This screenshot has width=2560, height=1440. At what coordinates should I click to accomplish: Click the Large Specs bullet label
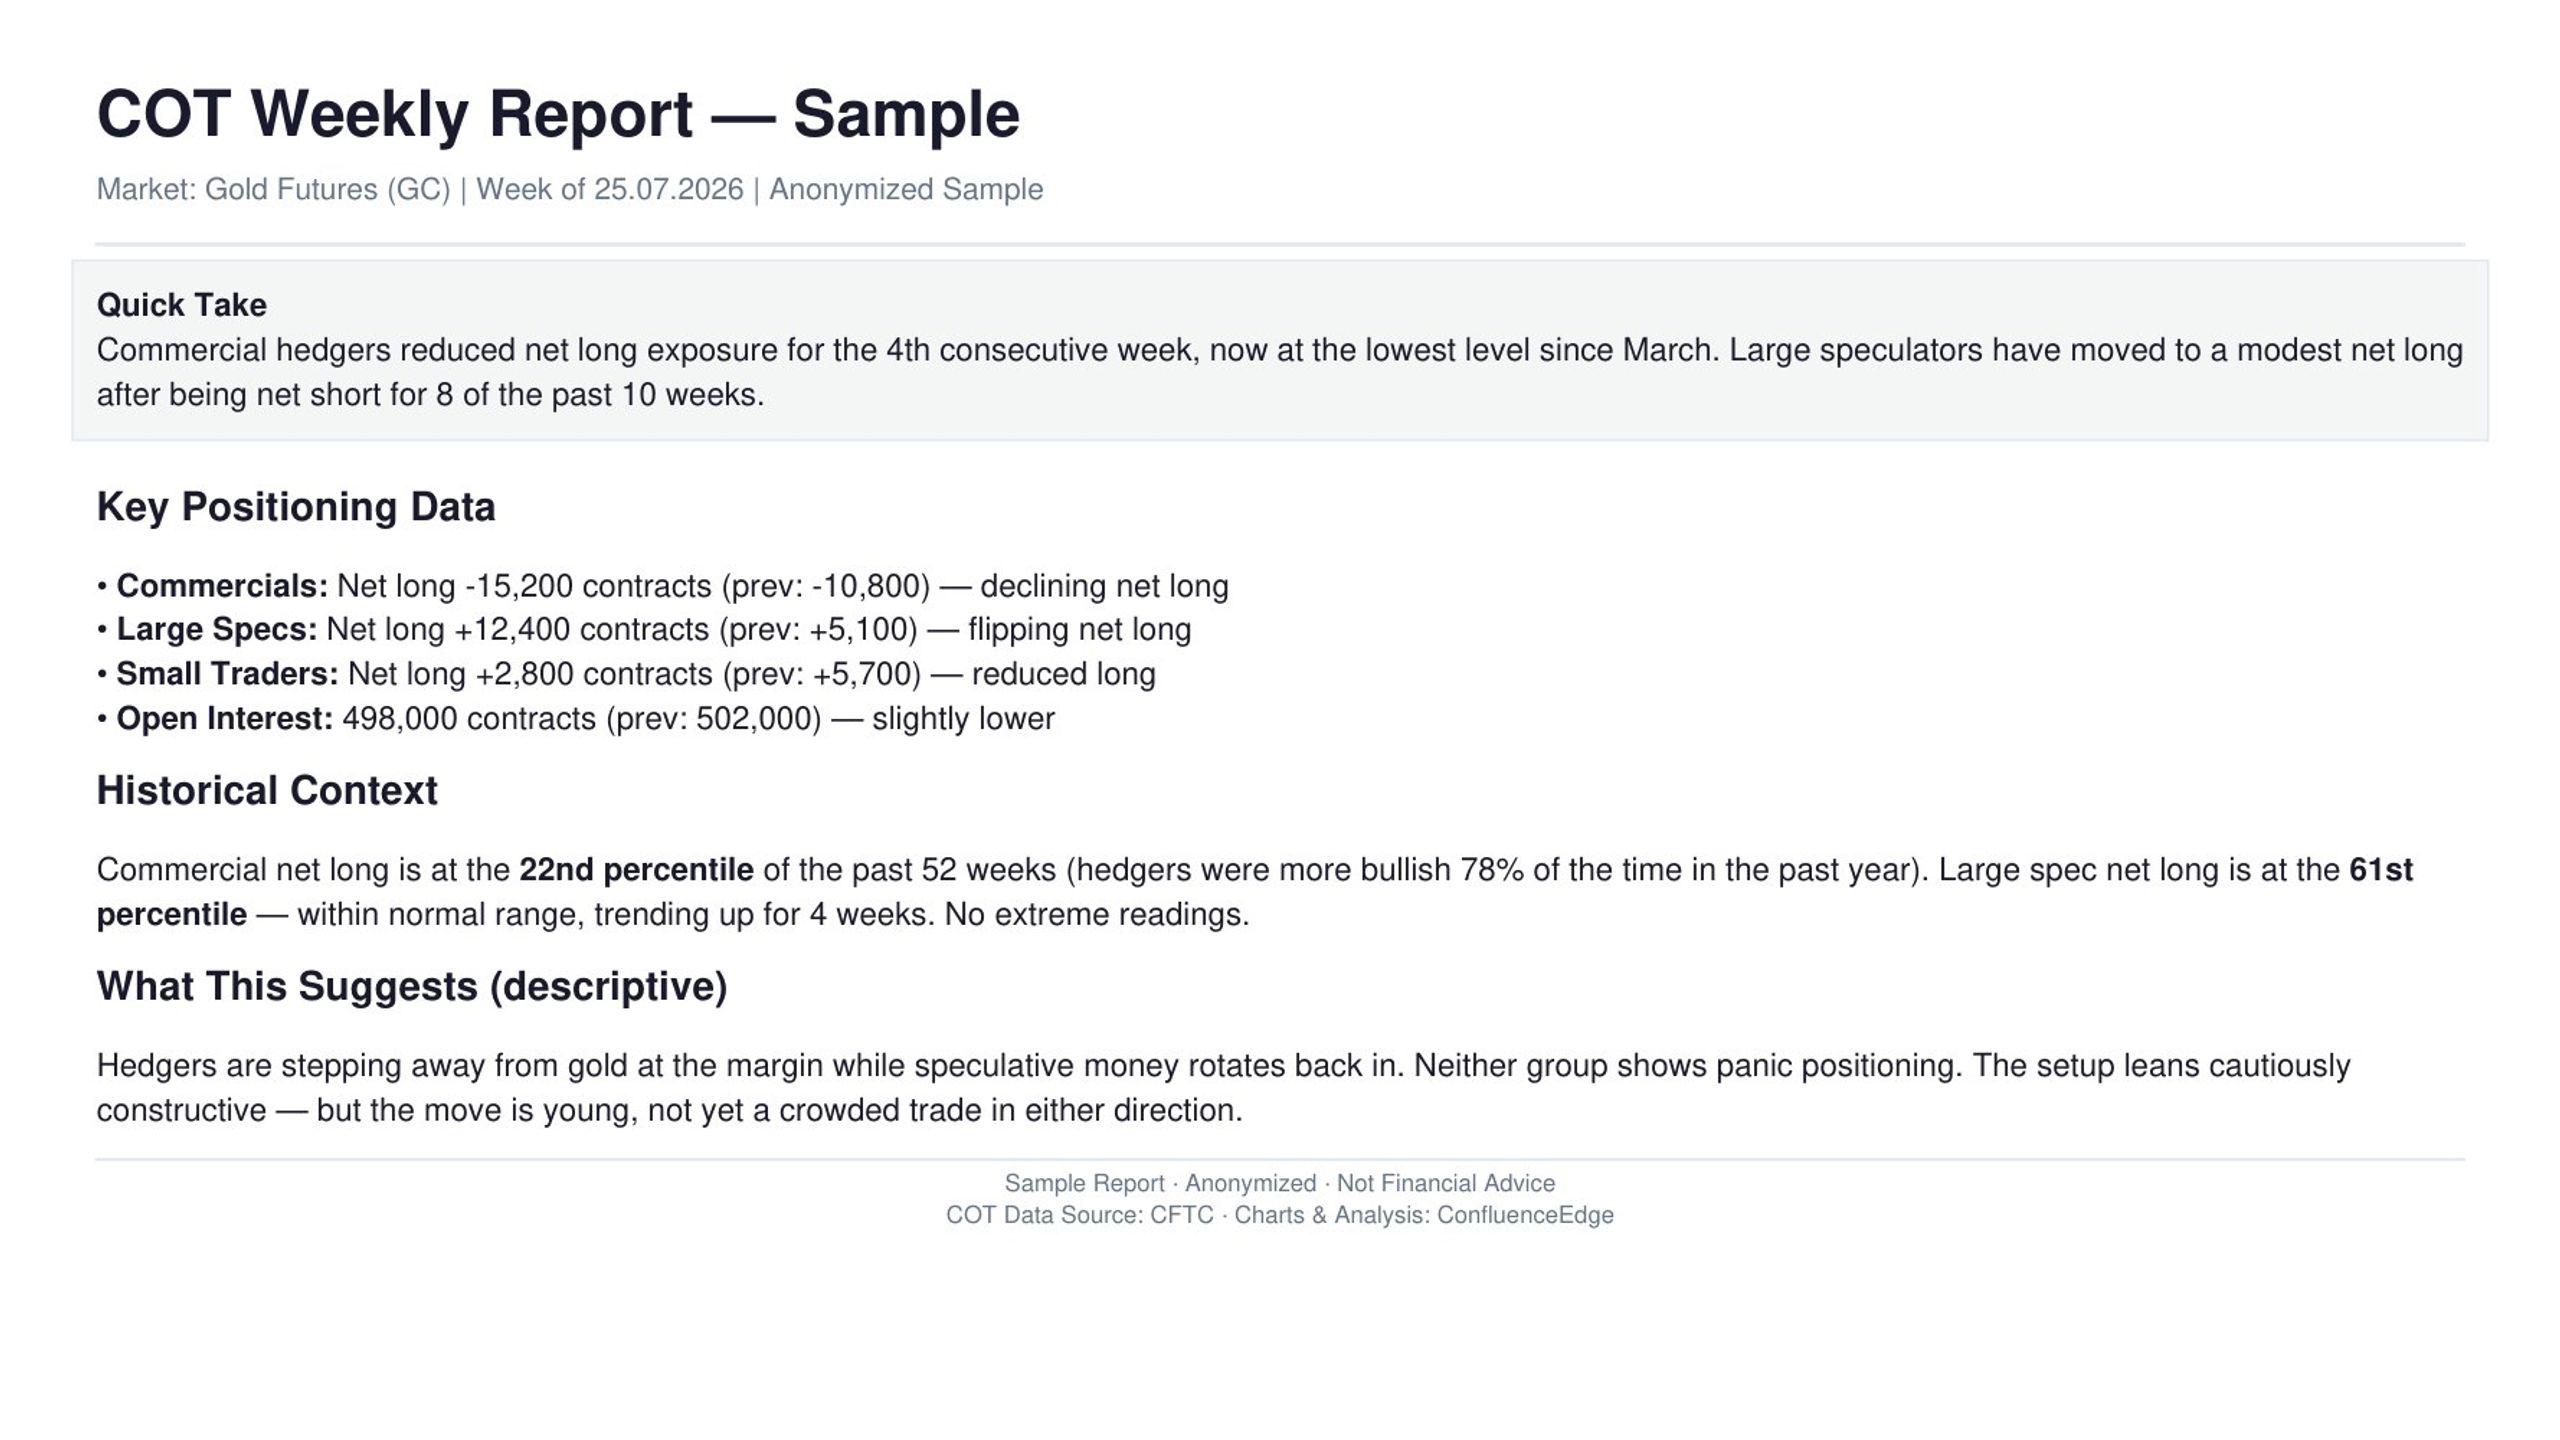pyautogui.click(x=217, y=630)
